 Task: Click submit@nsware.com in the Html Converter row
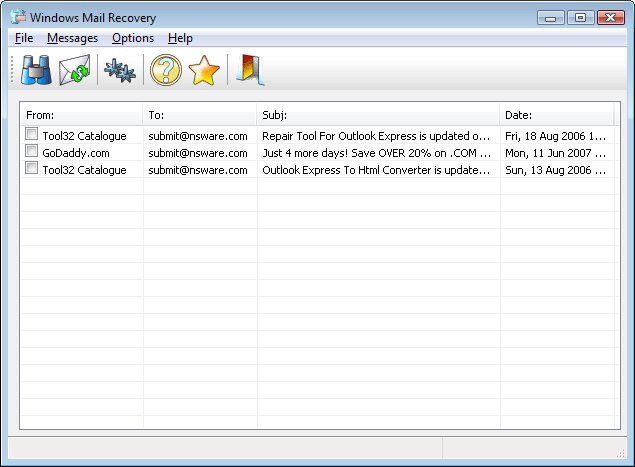coord(198,170)
